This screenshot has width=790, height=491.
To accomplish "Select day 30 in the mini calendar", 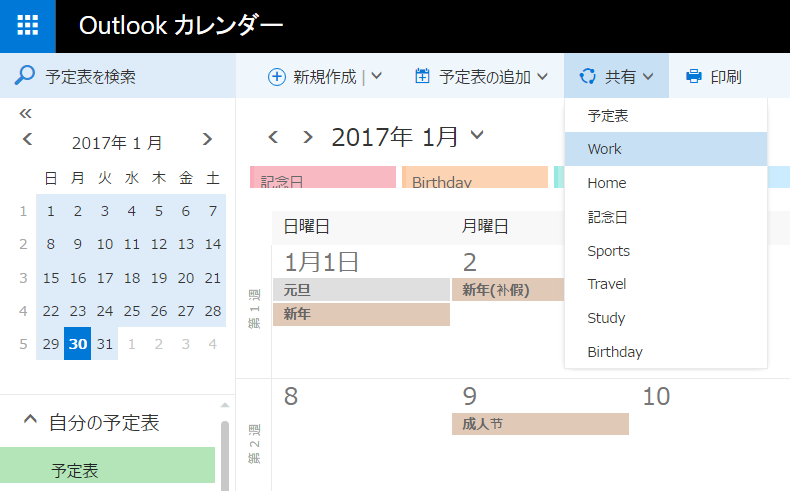I will (x=78, y=343).
